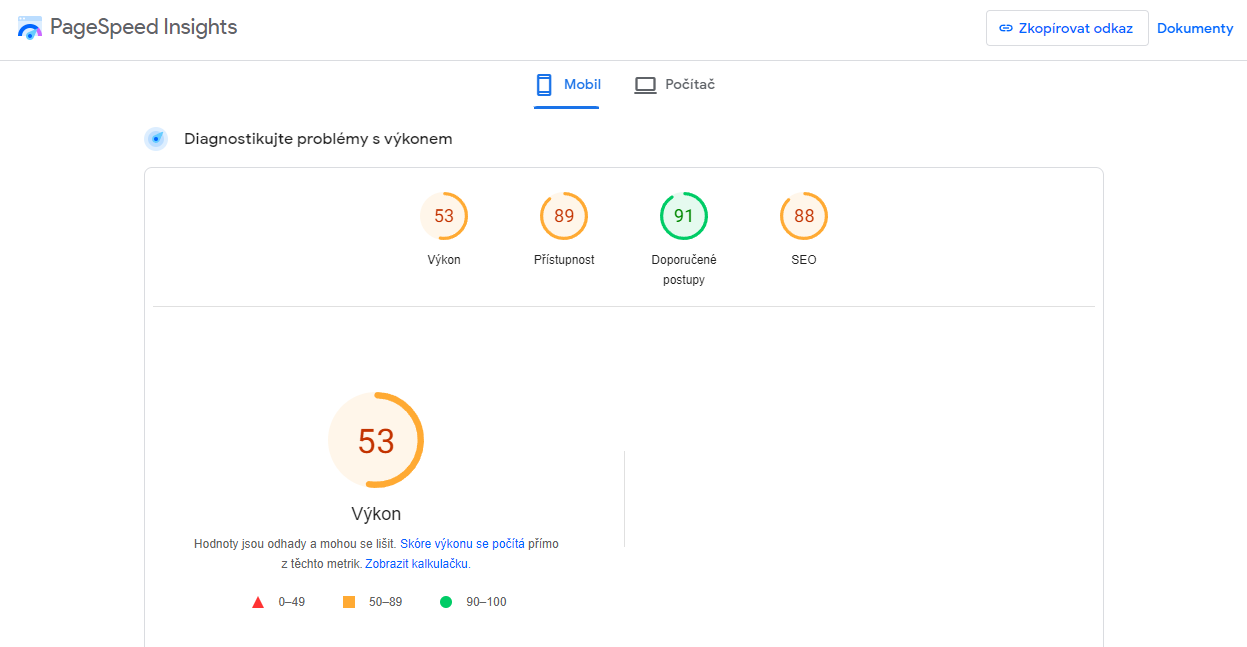Click the green circle 90–100 legend icon

click(x=446, y=602)
